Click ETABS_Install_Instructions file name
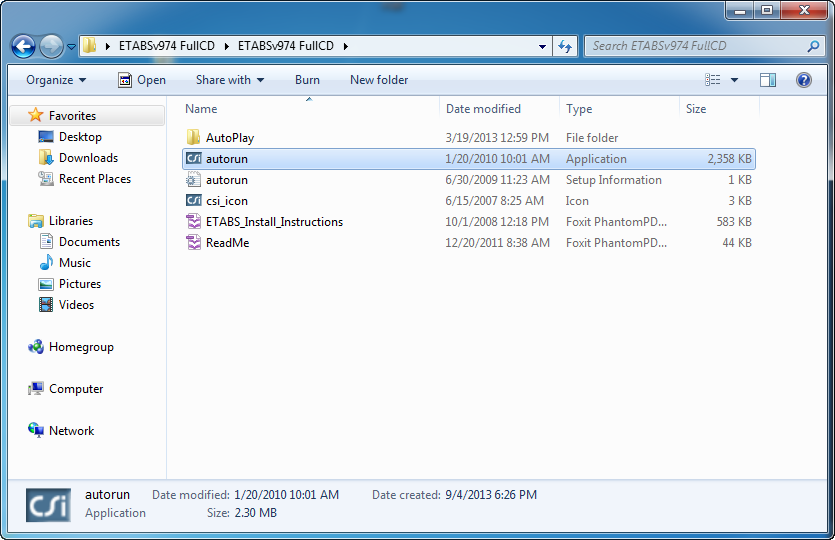835x540 pixels. tap(274, 222)
